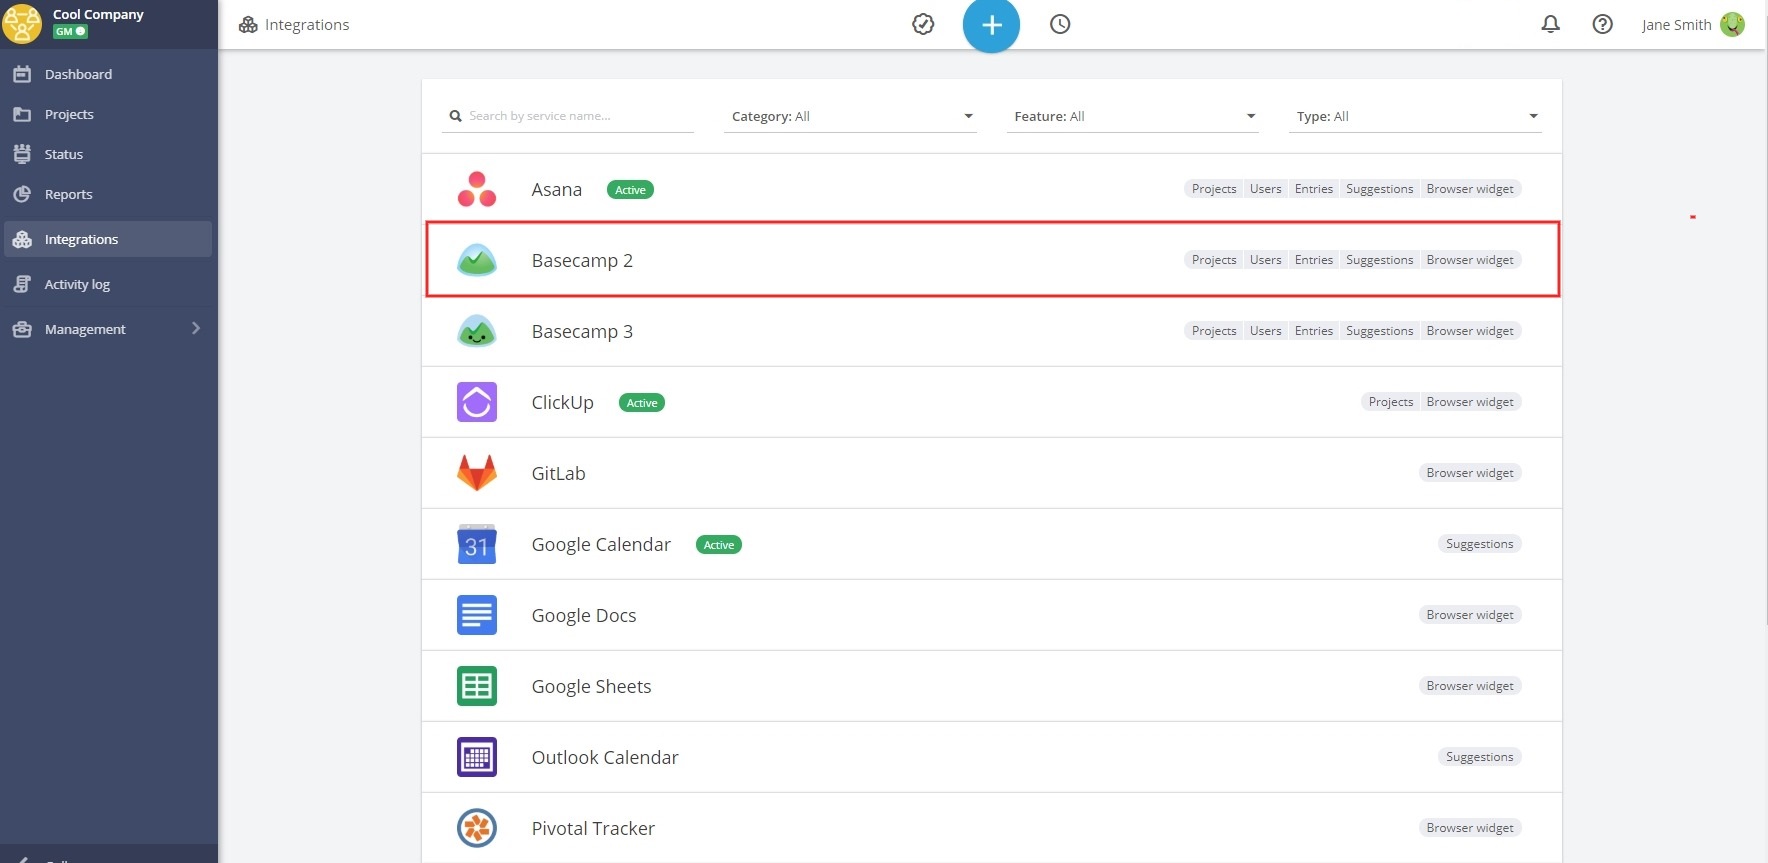
Task: Click Jane Smith's profile avatar
Action: (1733, 24)
